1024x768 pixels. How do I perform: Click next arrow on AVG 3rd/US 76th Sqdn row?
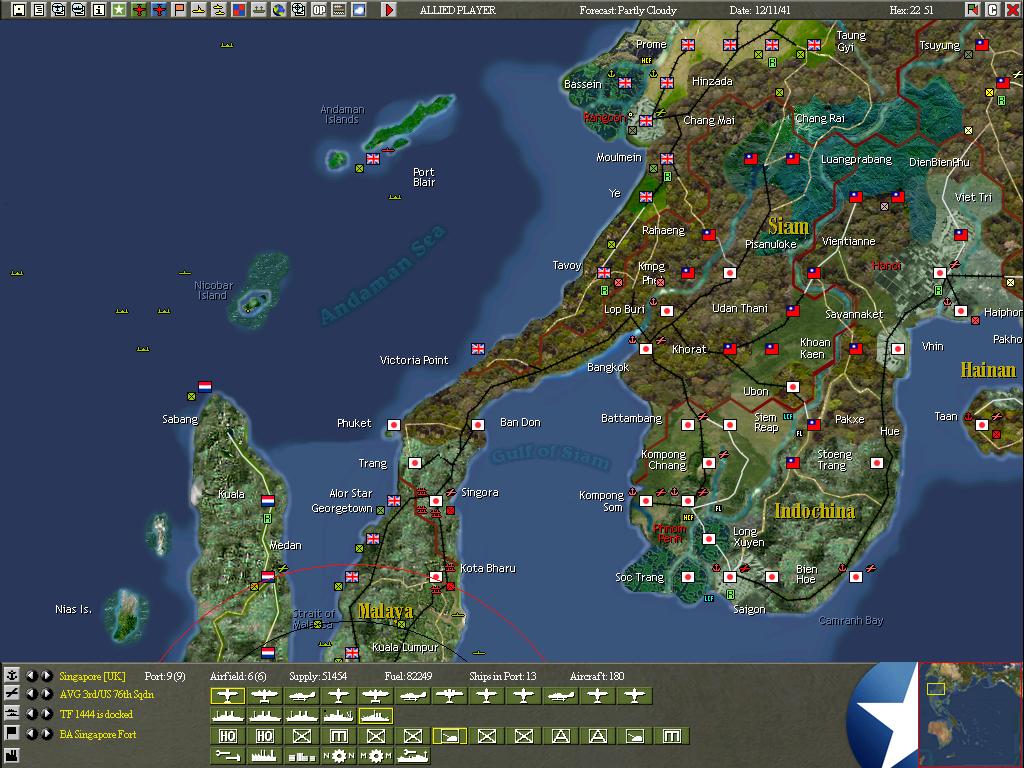coord(46,694)
